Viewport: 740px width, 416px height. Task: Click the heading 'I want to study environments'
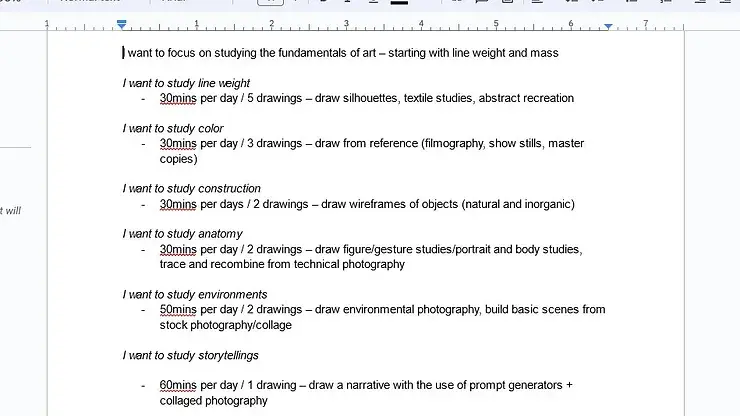pyautogui.click(x=195, y=294)
